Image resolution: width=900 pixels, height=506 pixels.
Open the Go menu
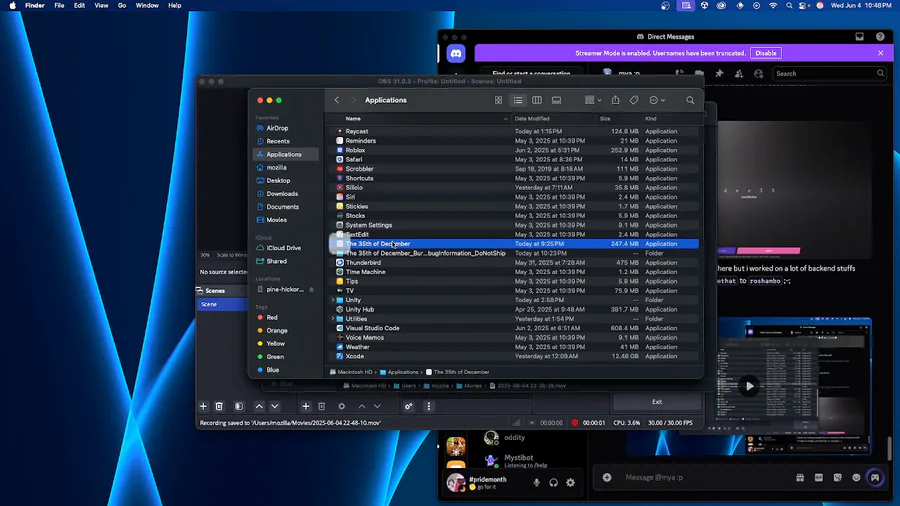click(122, 5)
